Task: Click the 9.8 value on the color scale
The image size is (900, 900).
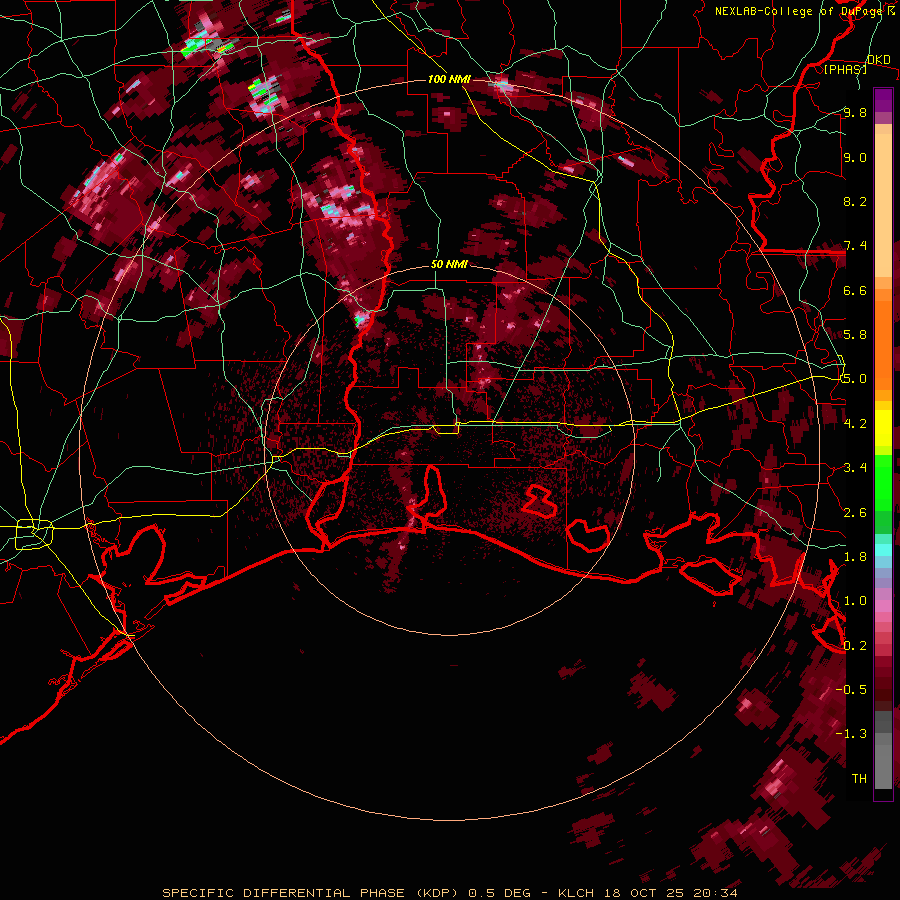Action: click(x=855, y=112)
